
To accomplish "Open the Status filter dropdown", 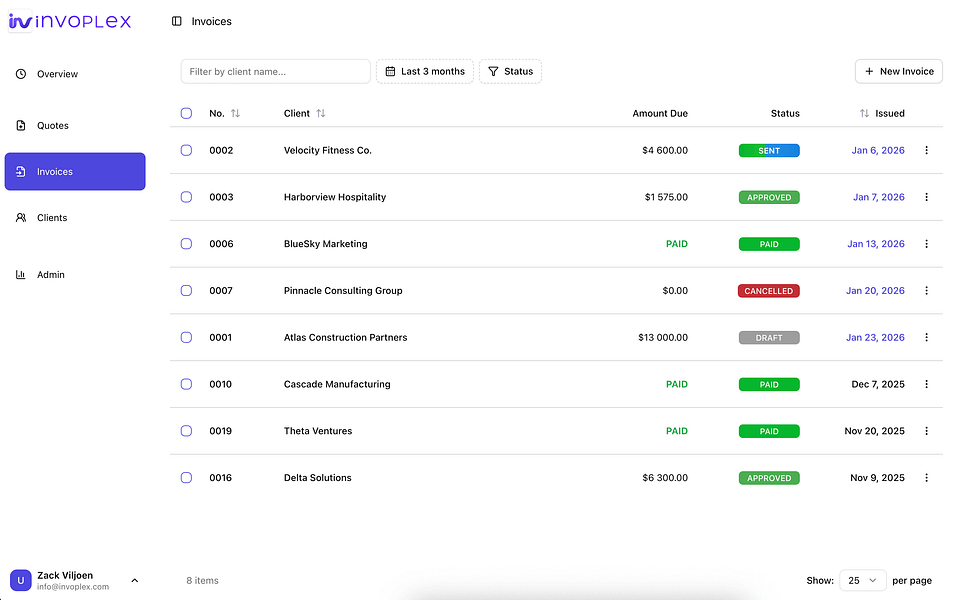I will [x=511, y=72].
